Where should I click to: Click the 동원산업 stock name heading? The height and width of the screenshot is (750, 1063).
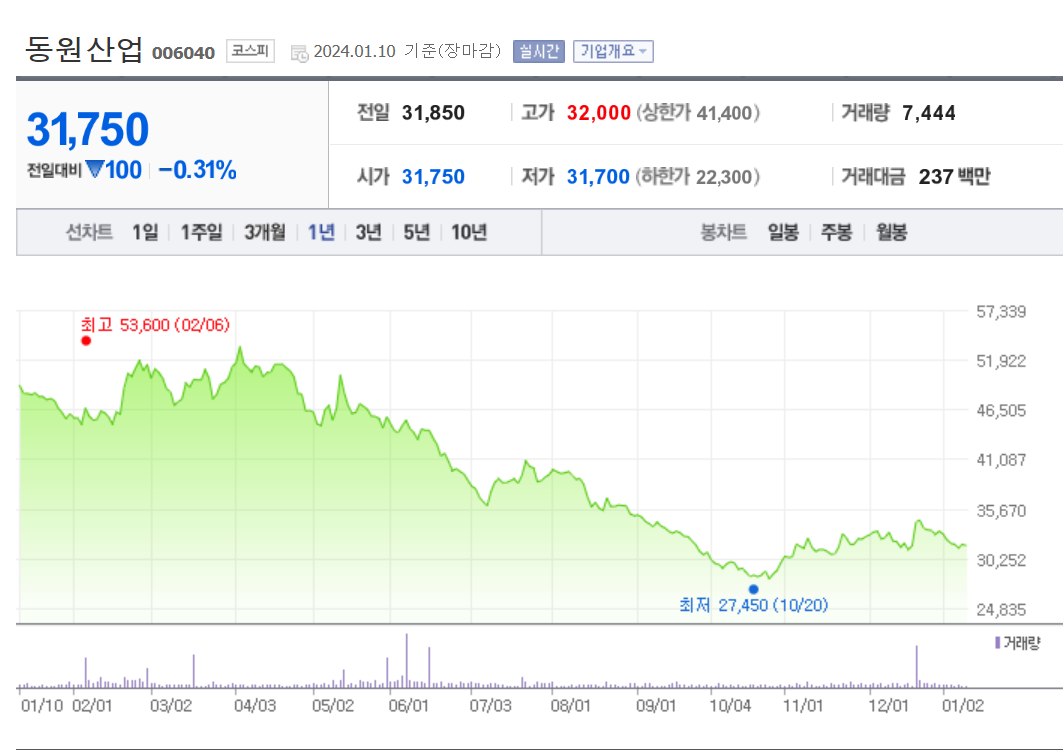pos(84,49)
